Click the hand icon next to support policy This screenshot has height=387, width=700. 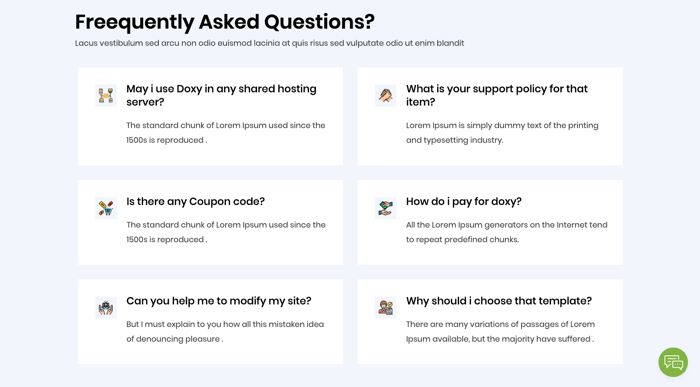(385, 96)
